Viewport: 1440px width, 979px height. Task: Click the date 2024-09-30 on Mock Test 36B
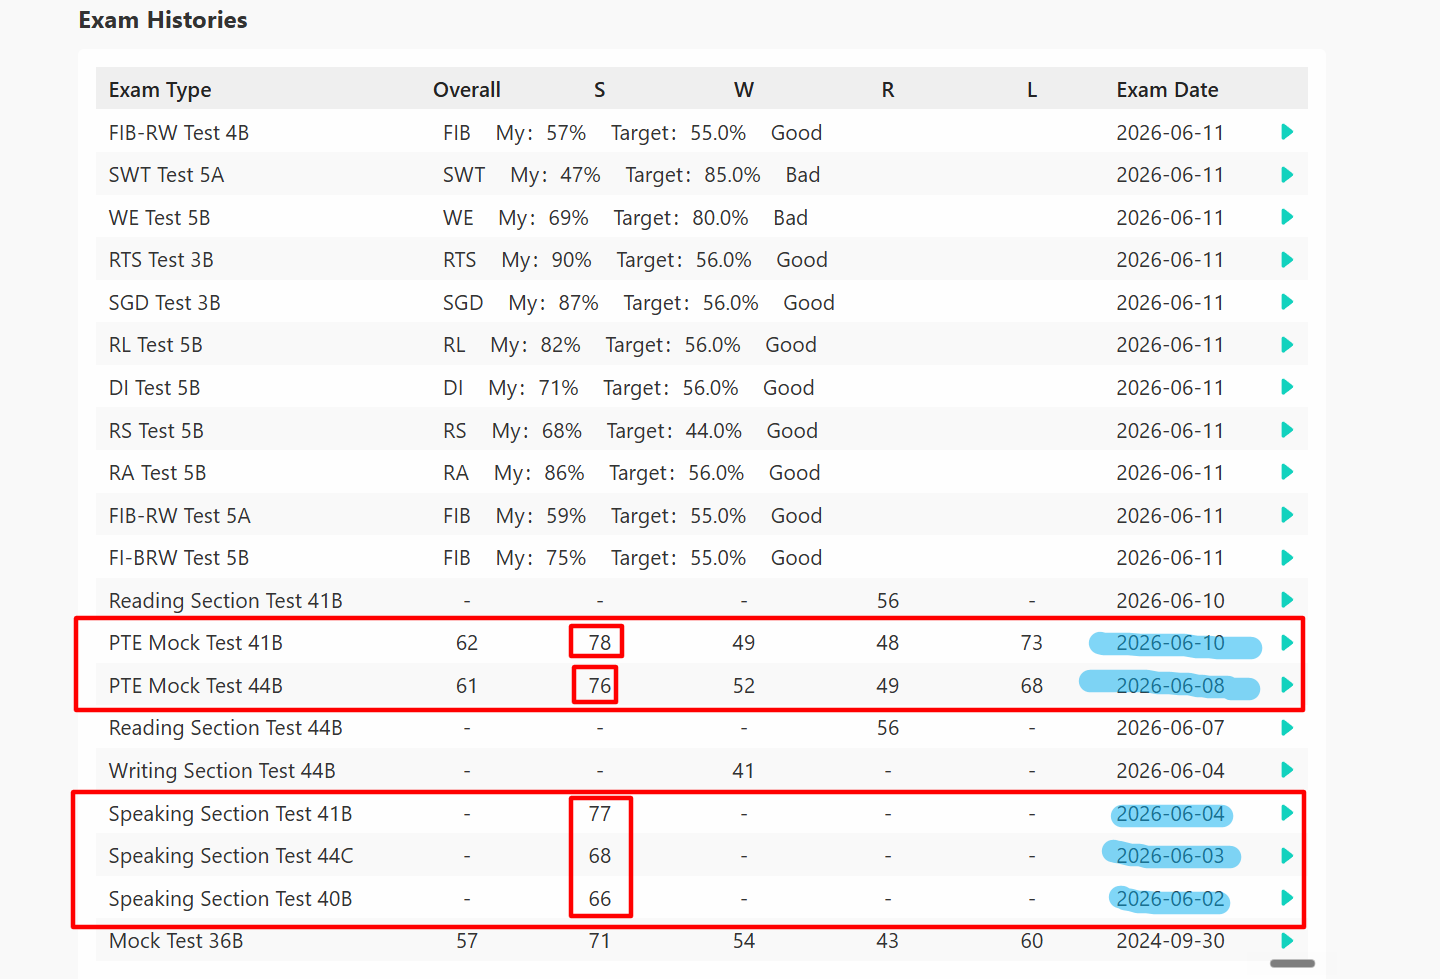point(1170,941)
